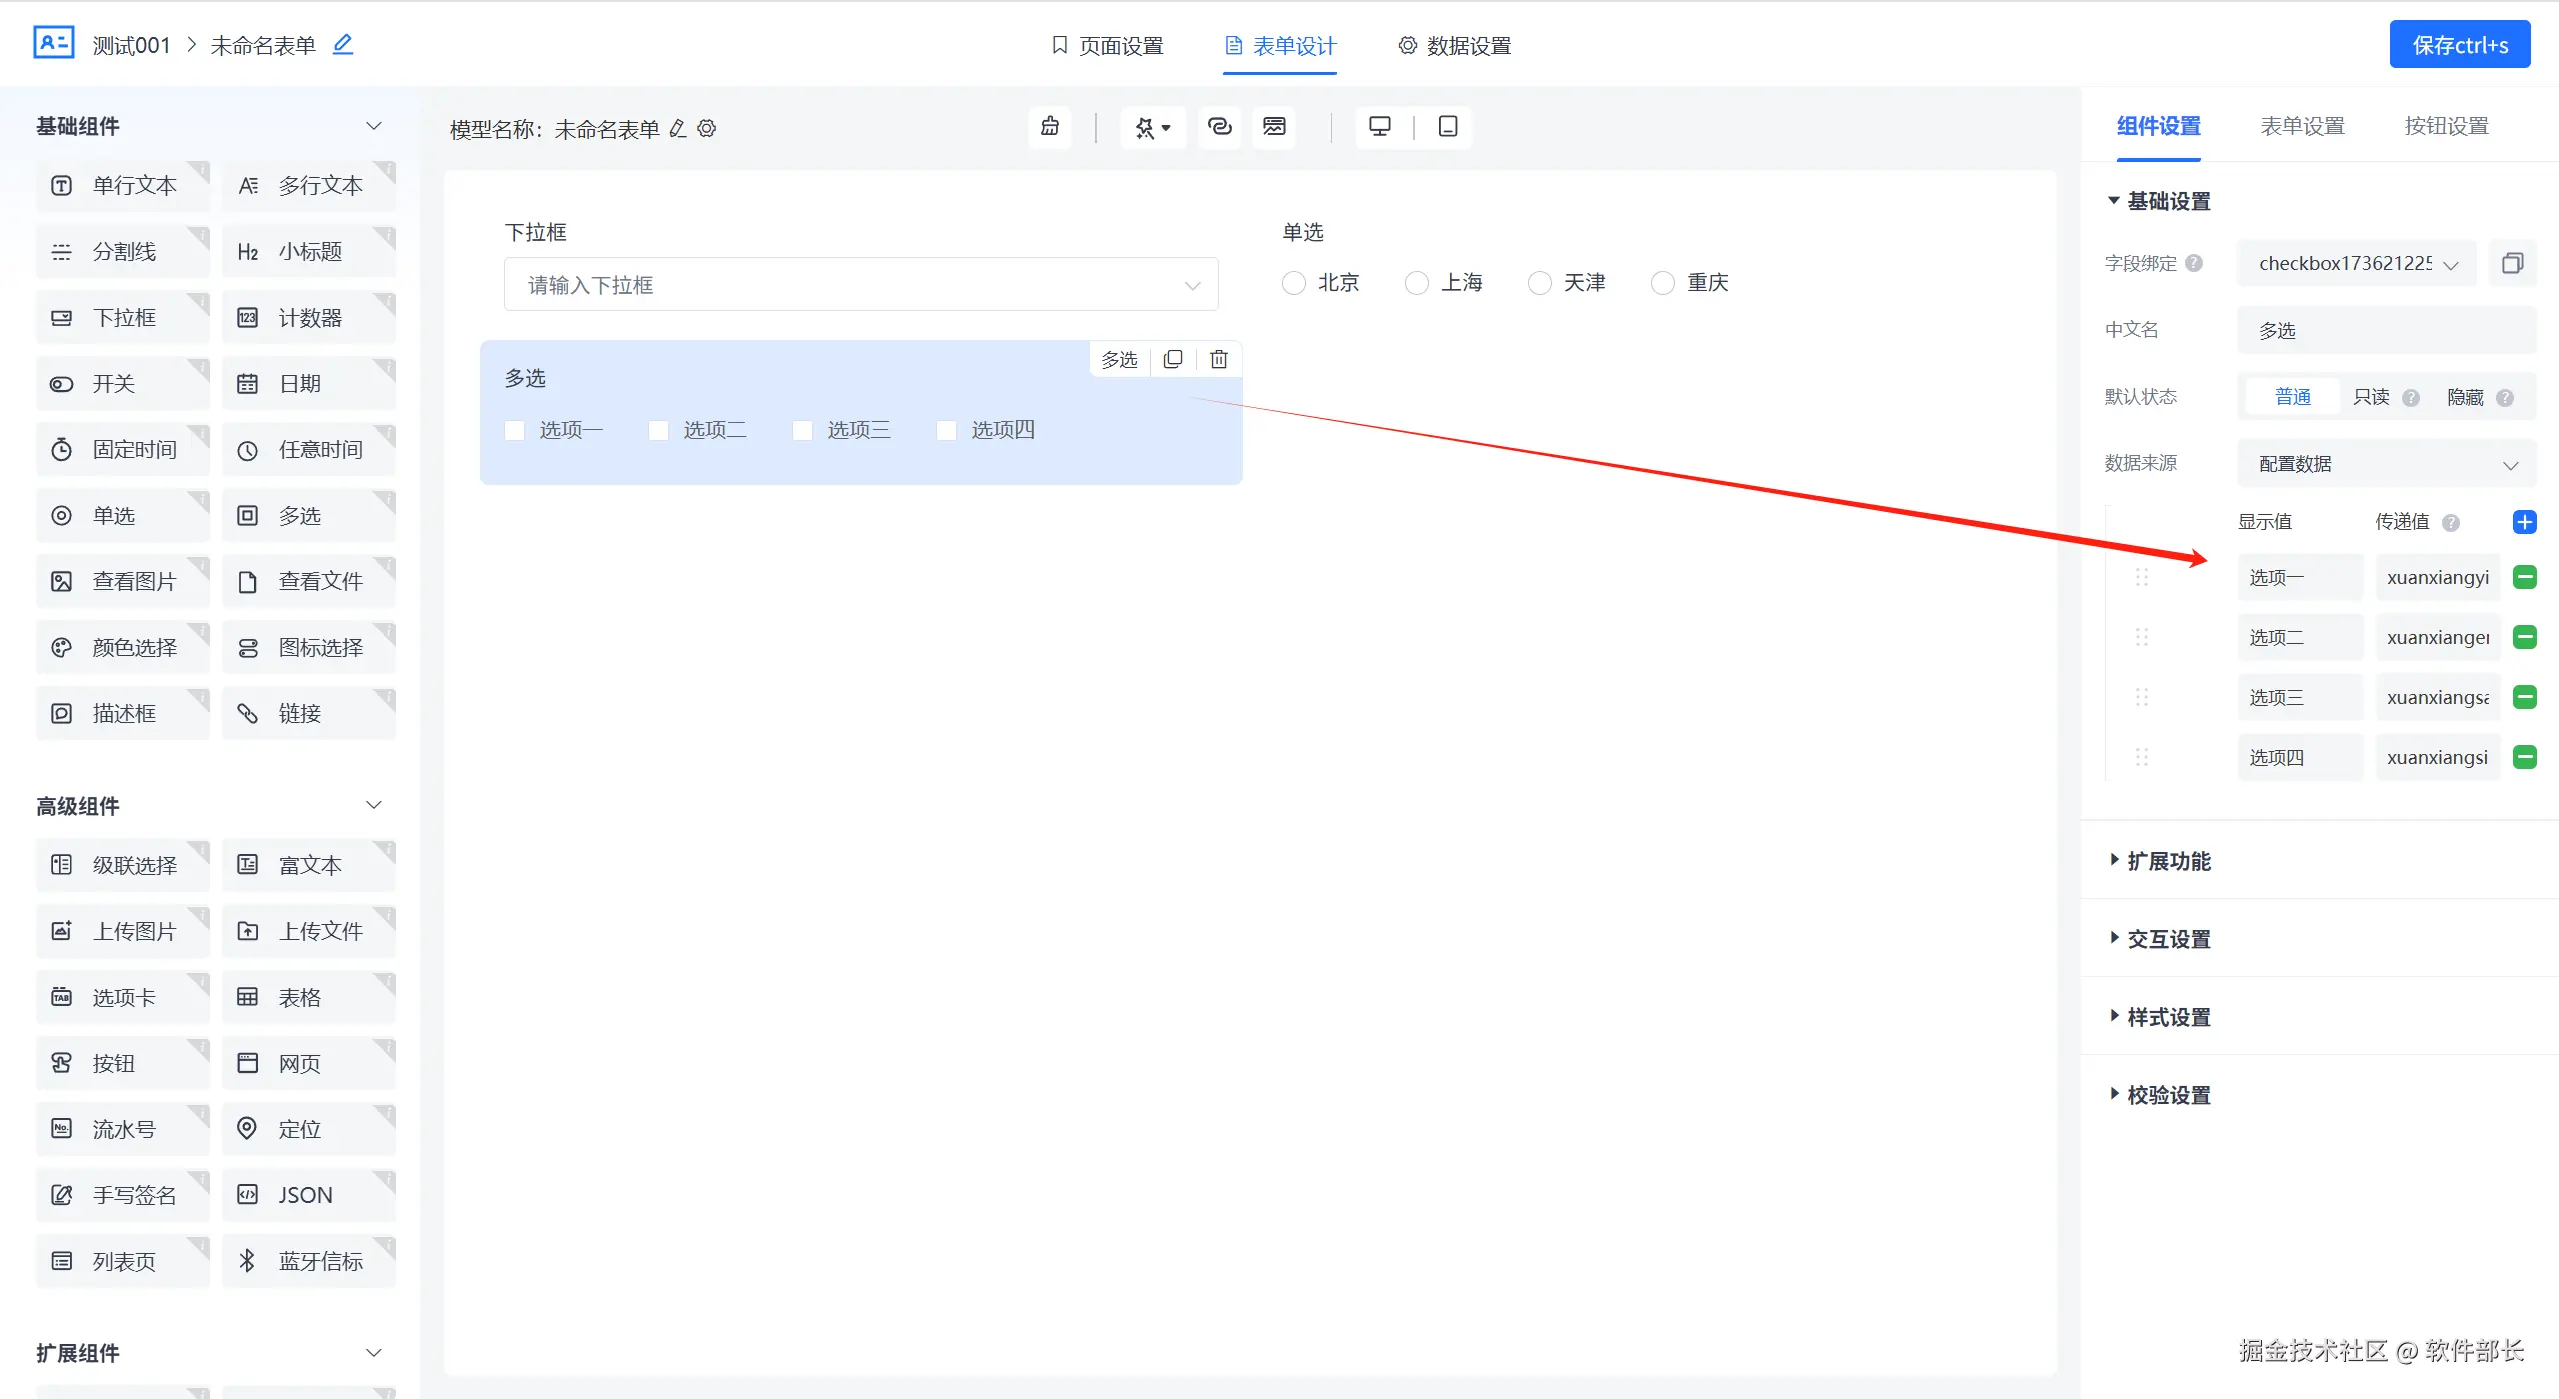
Task: Click the clear canvas broom icon
Action: 1049,127
